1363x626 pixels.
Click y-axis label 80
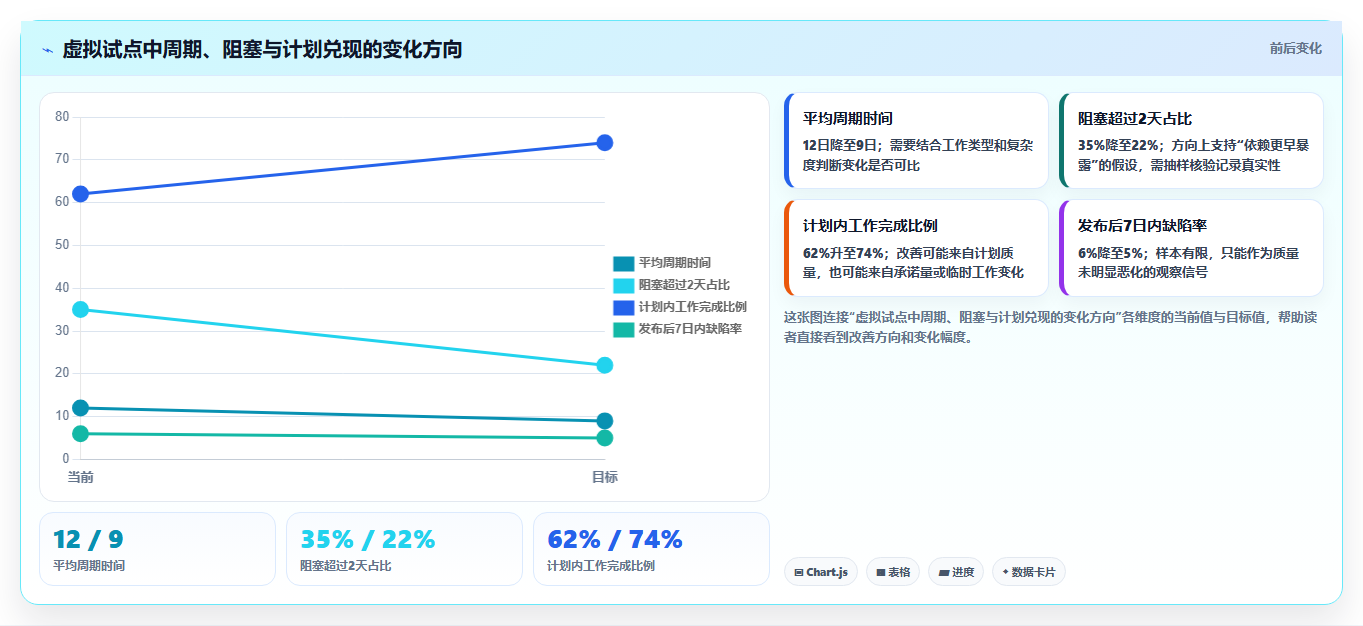point(62,117)
